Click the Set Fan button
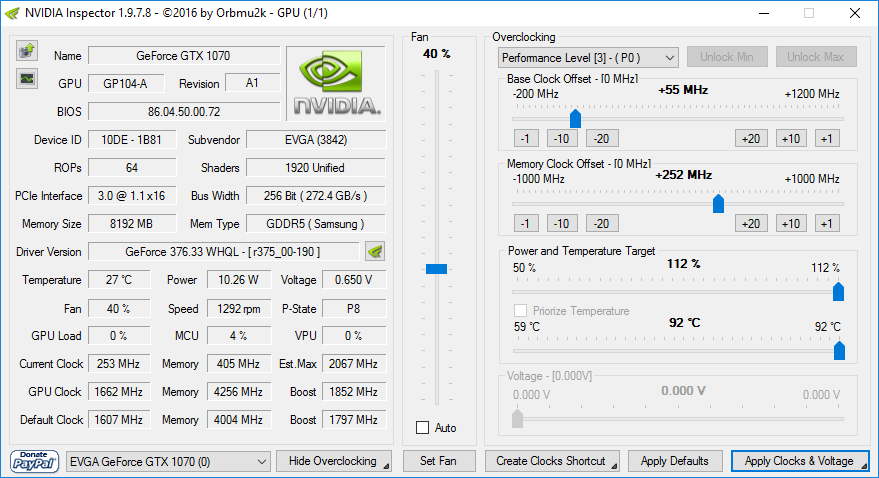The height and width of the screenshot is (478, 879). coord(439,461)
